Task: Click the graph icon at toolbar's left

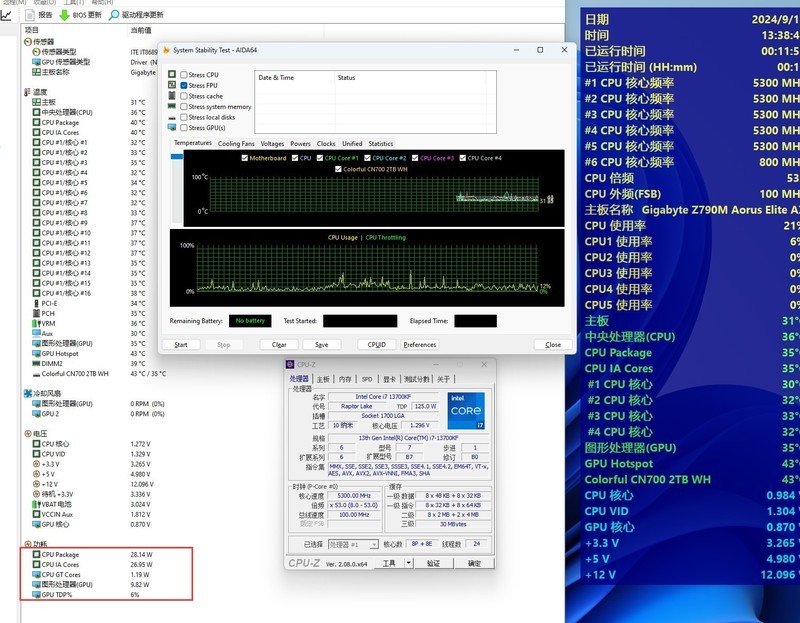Action: pyautogui.click(x=6, y=15)
